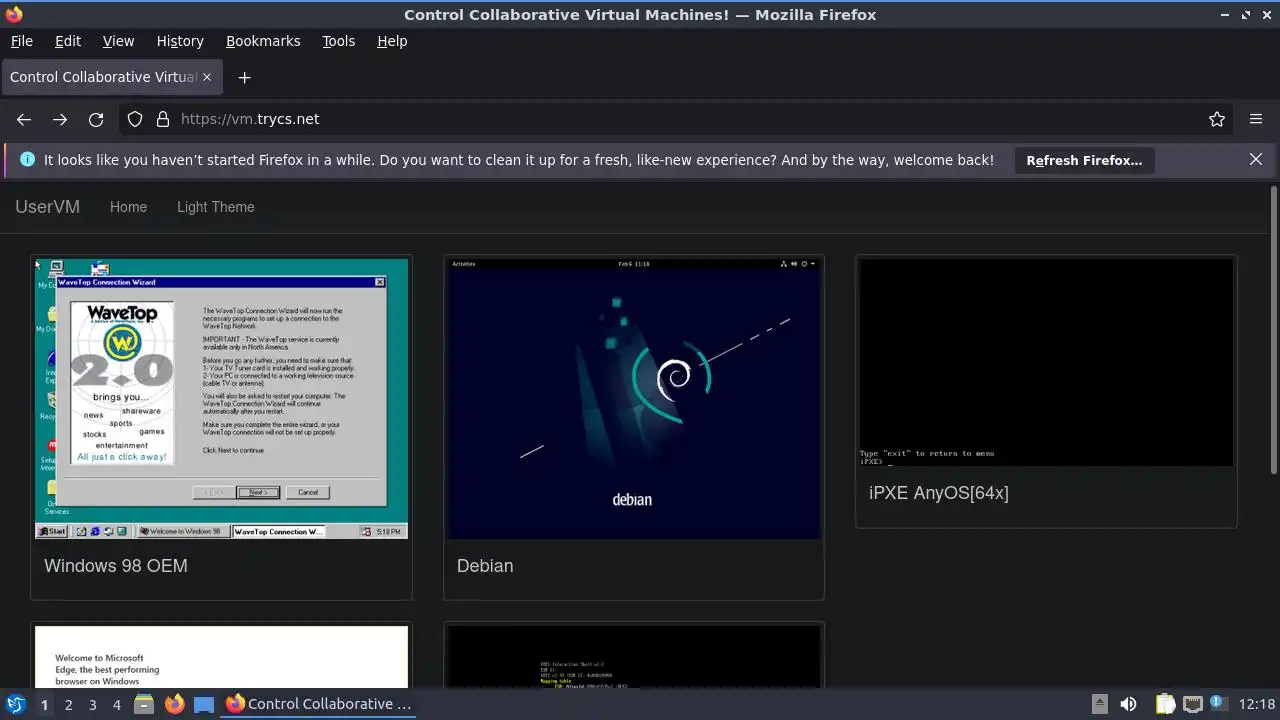
Task: Bookmark this page with the star
Action: (1217, 119)
